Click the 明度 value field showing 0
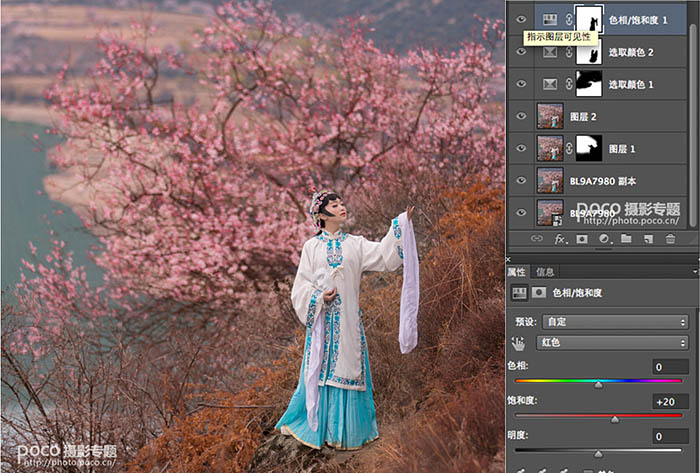The width and height of the screenshot is (700, 473). (671, 436)
